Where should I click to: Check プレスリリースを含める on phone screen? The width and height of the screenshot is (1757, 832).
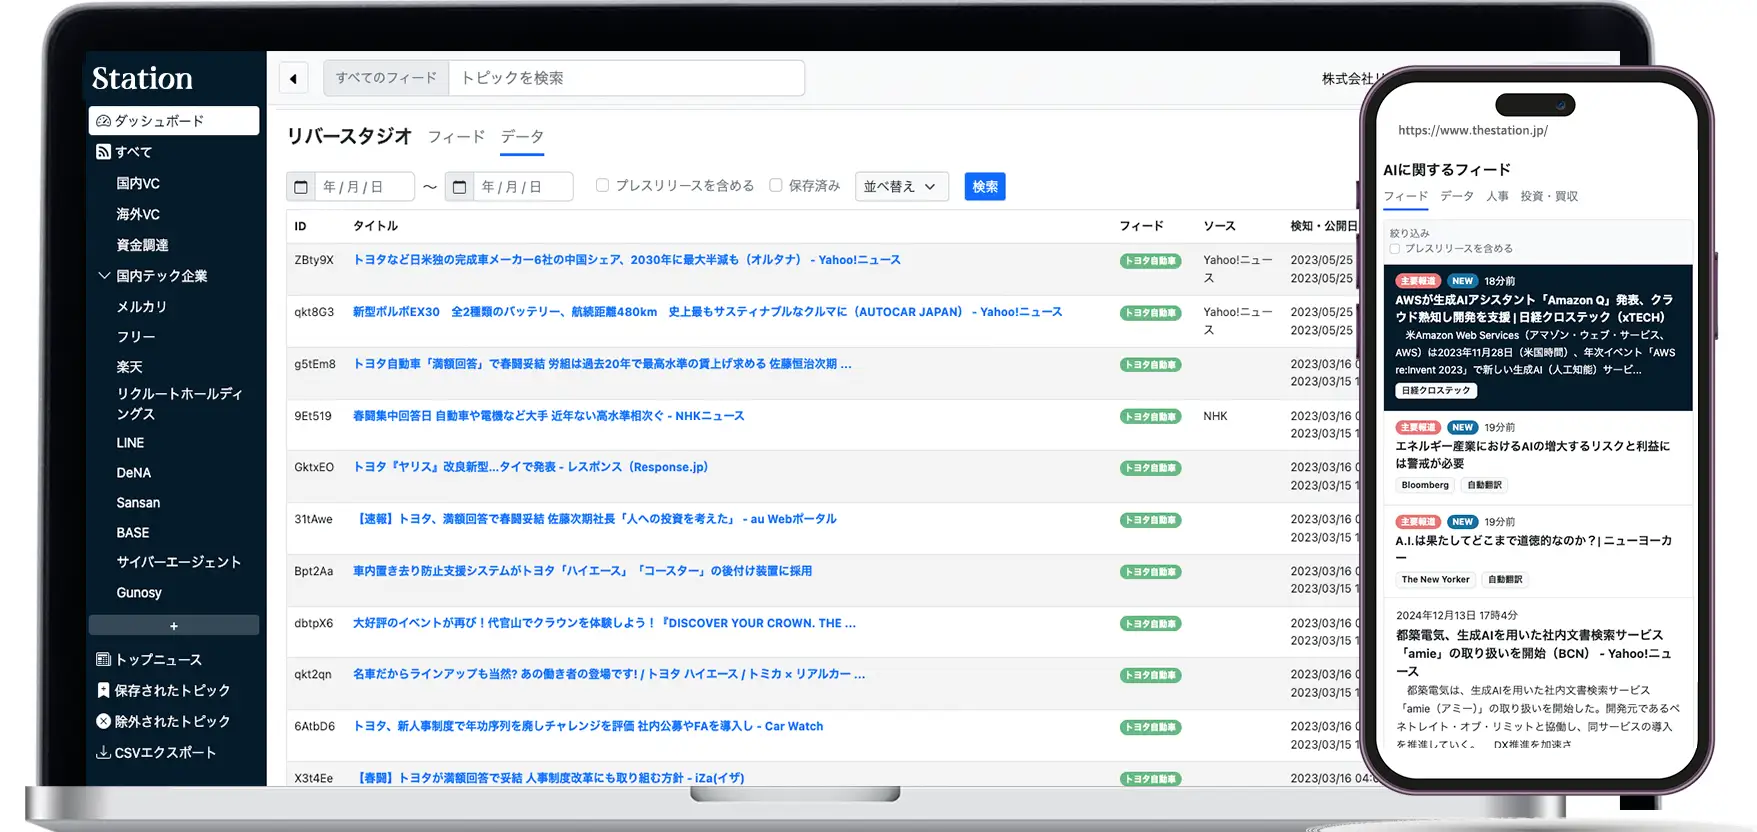pos(1394,249)
